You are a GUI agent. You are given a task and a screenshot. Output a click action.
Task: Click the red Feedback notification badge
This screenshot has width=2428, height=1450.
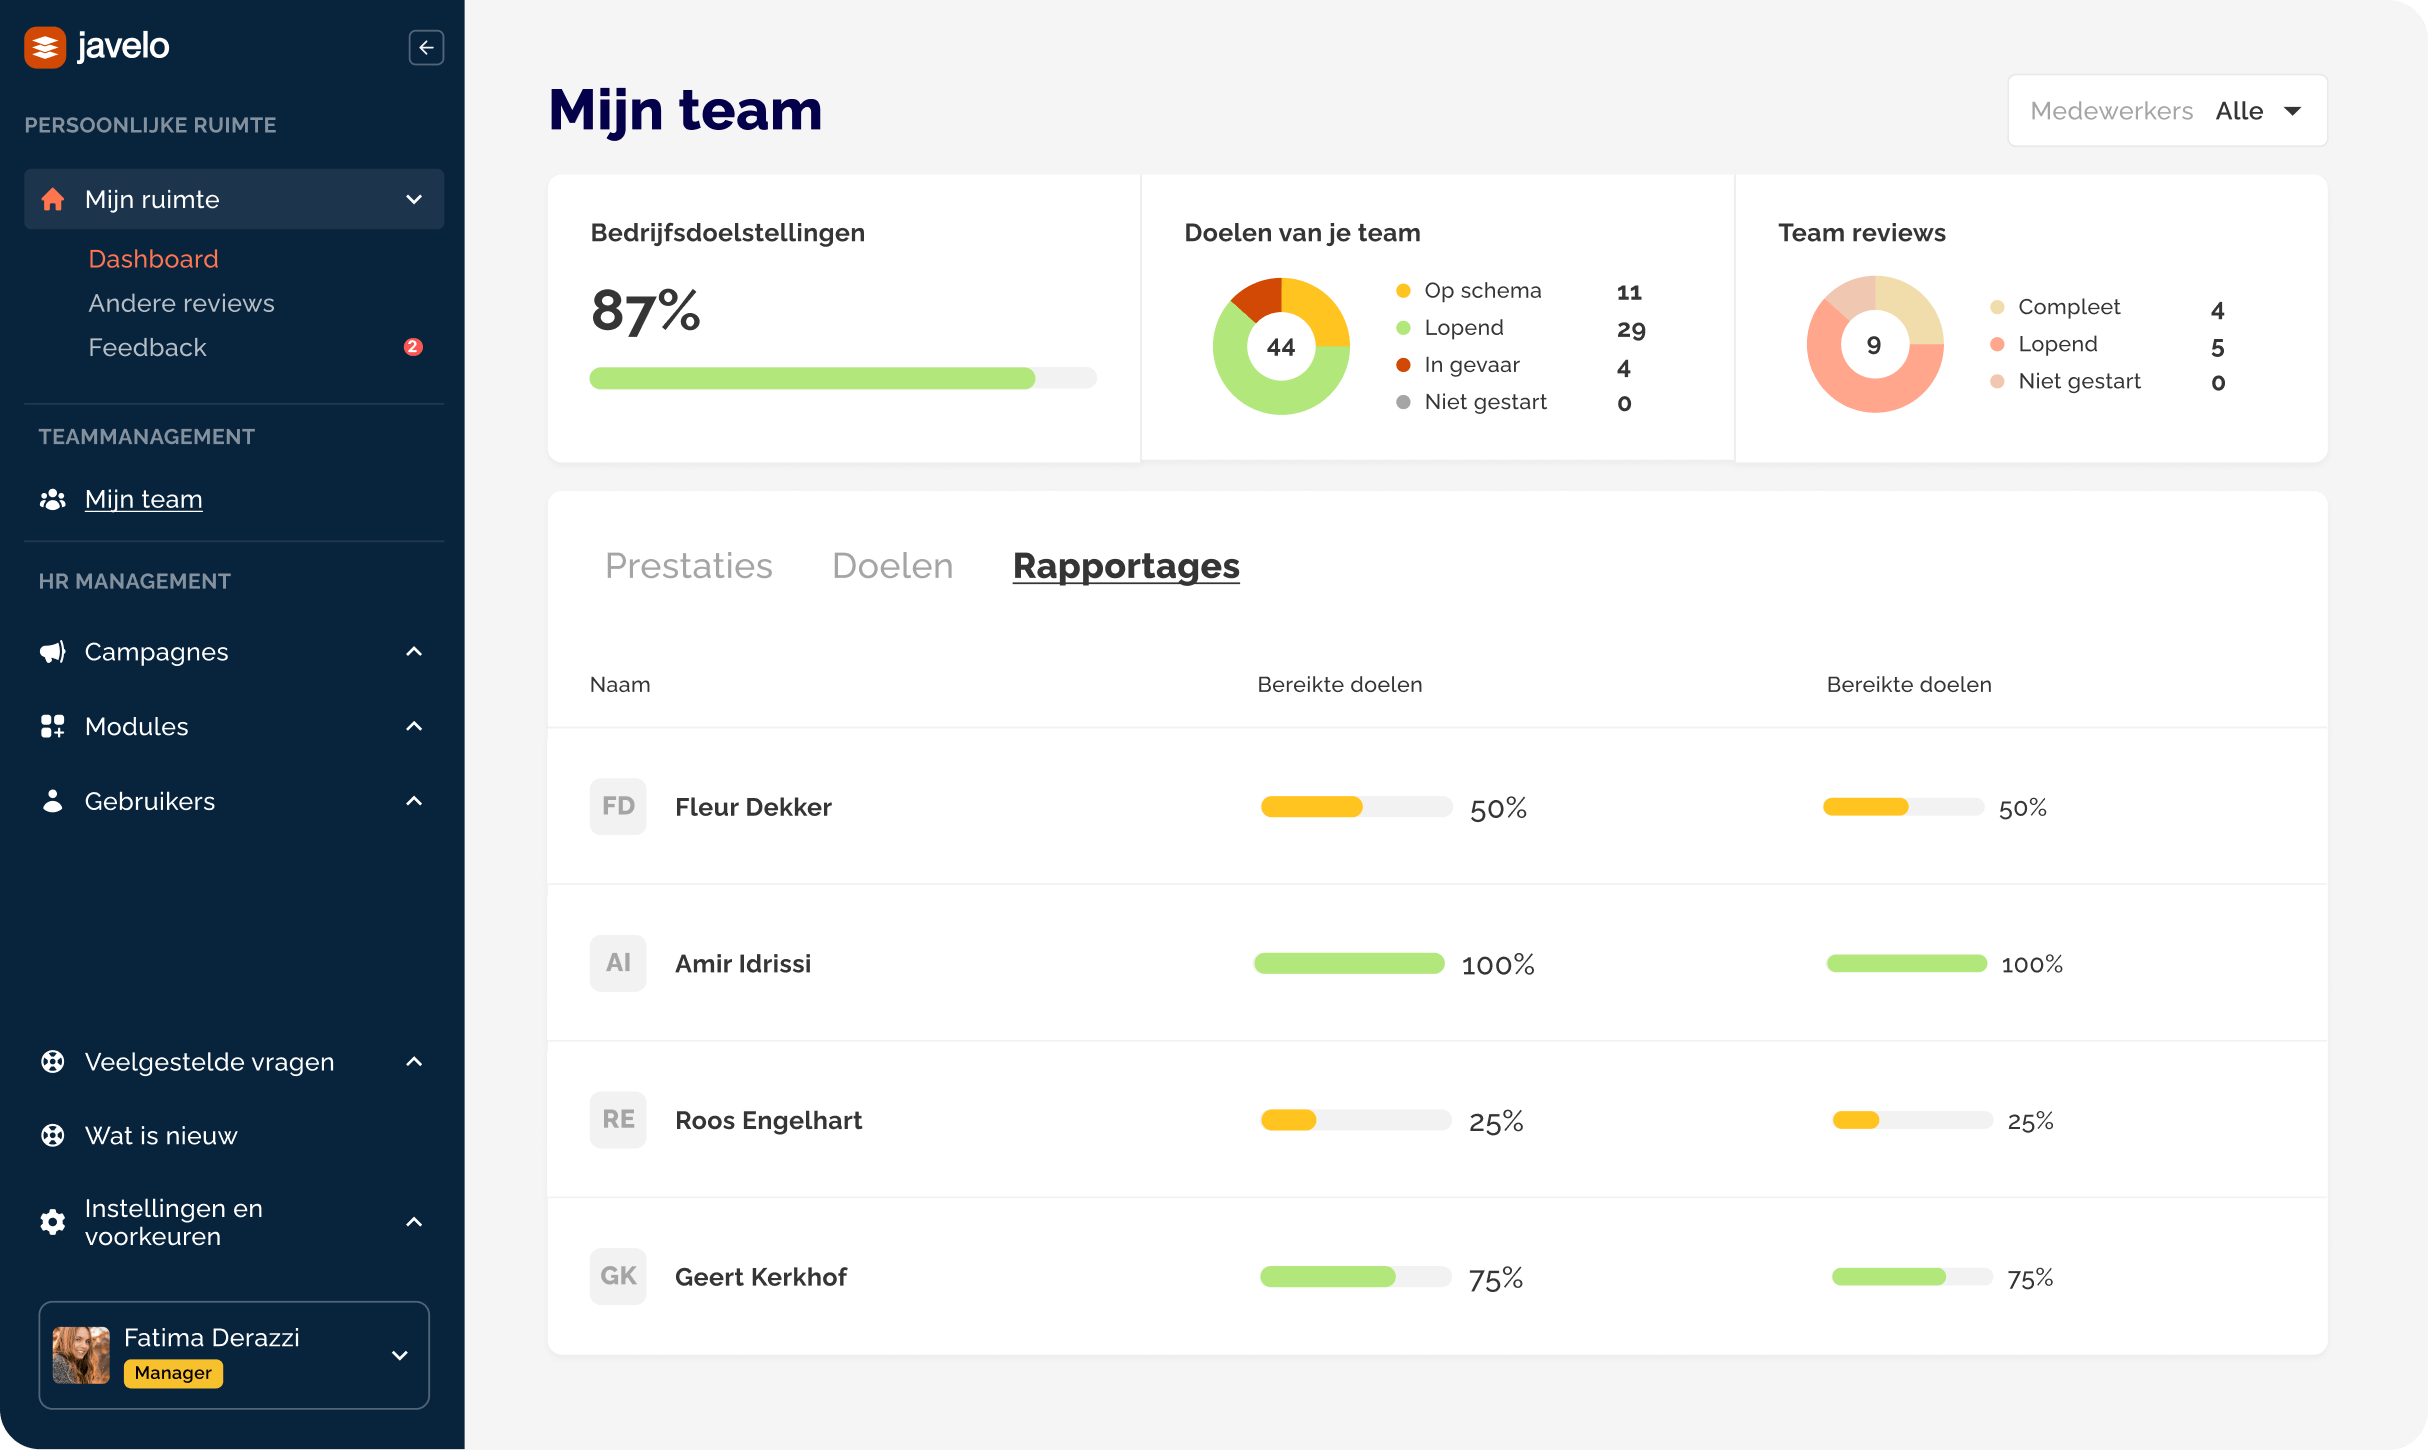pyautogui.click(x=413, y=347)
